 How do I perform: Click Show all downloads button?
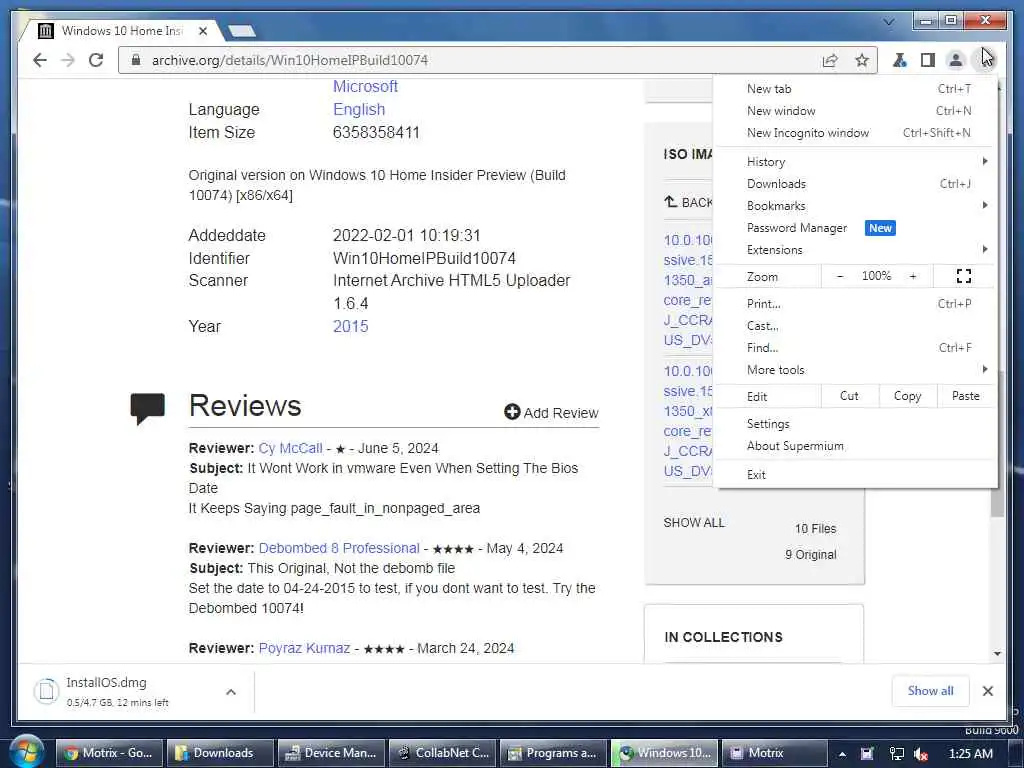930,691
